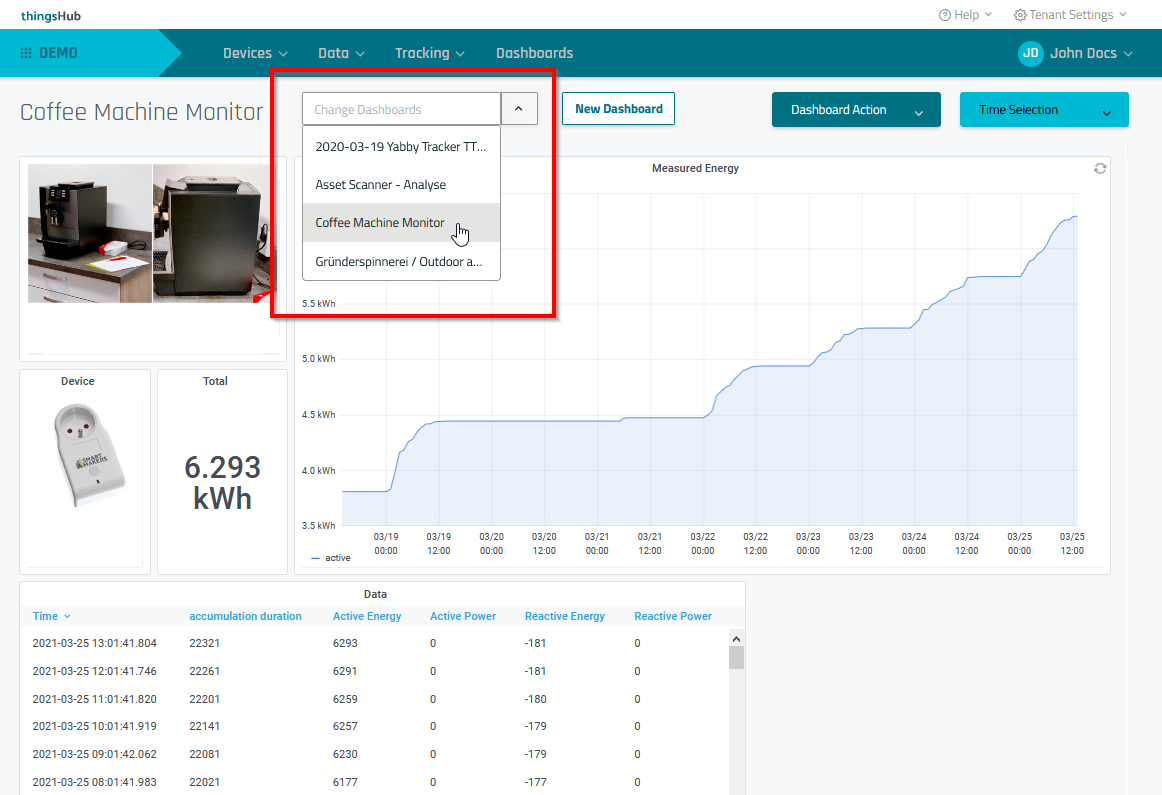
Task: Click the refresh icon on Measured Energy chart
Action: 1100,169
